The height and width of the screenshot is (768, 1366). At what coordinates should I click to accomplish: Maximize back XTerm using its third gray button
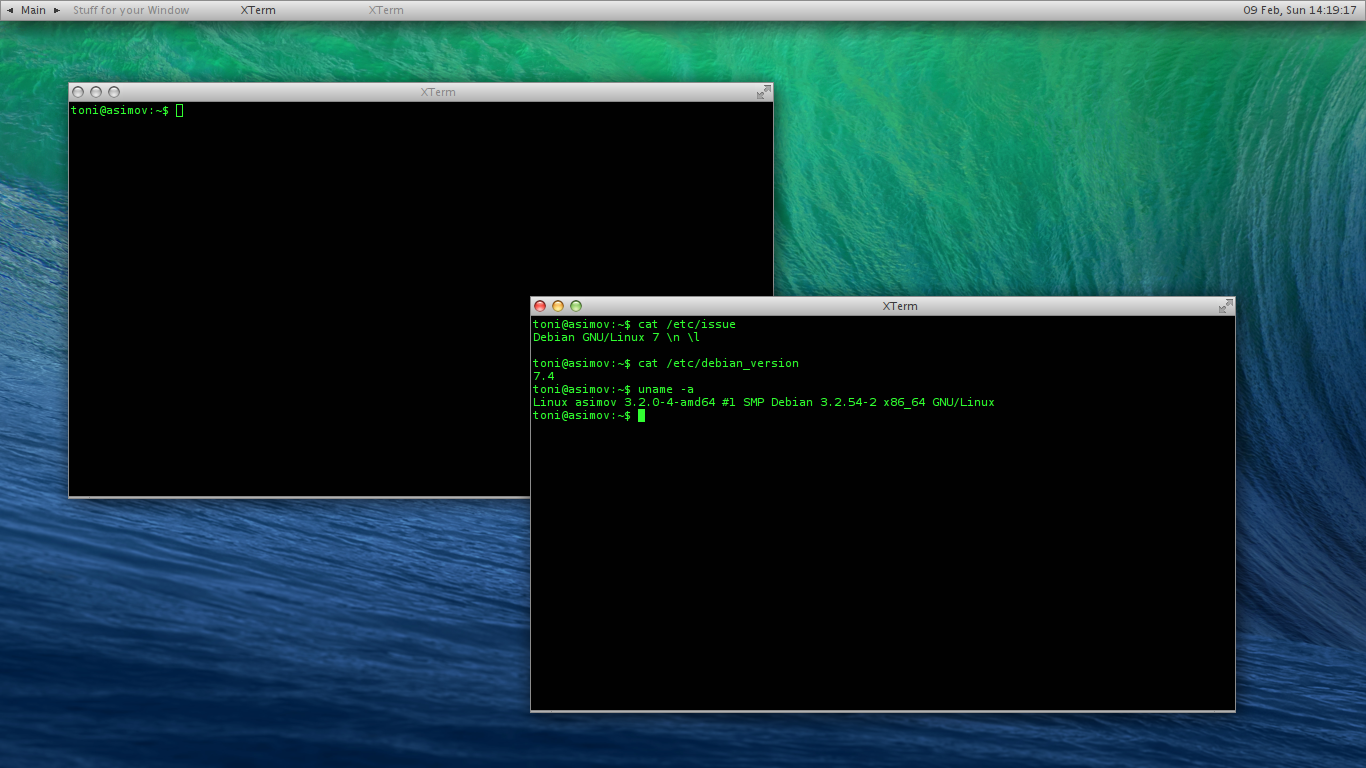point(114,92)
